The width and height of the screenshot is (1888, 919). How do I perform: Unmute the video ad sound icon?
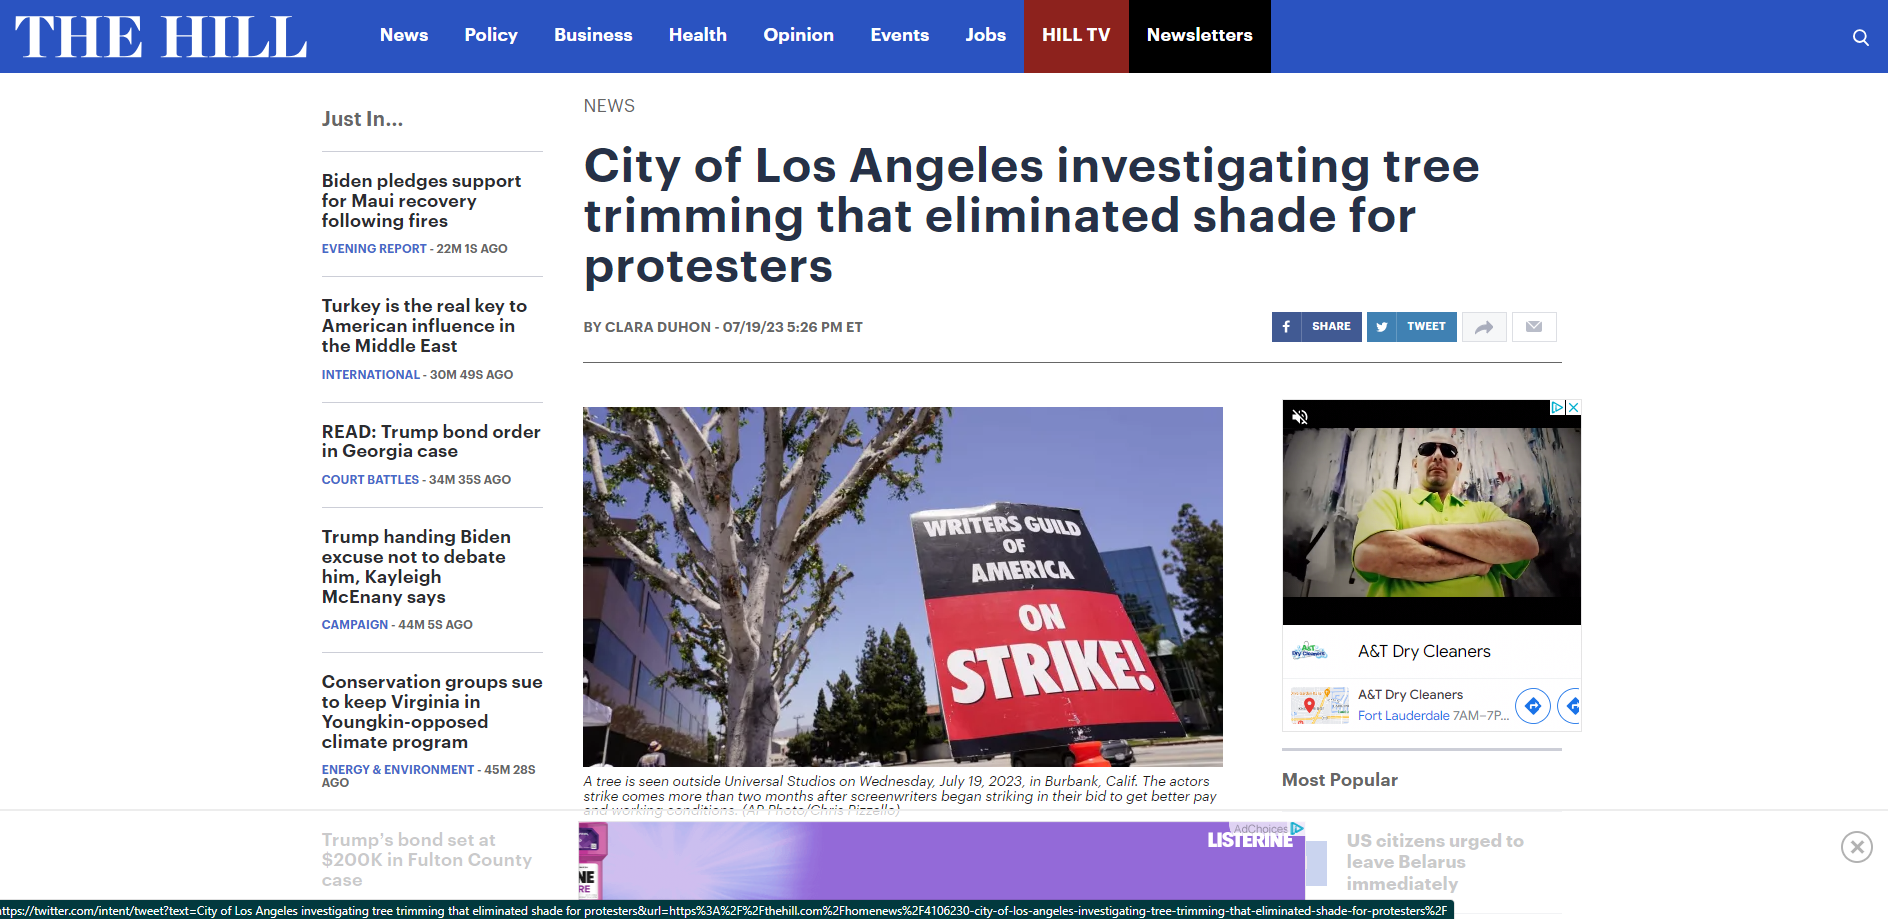tap(1300, 417)
